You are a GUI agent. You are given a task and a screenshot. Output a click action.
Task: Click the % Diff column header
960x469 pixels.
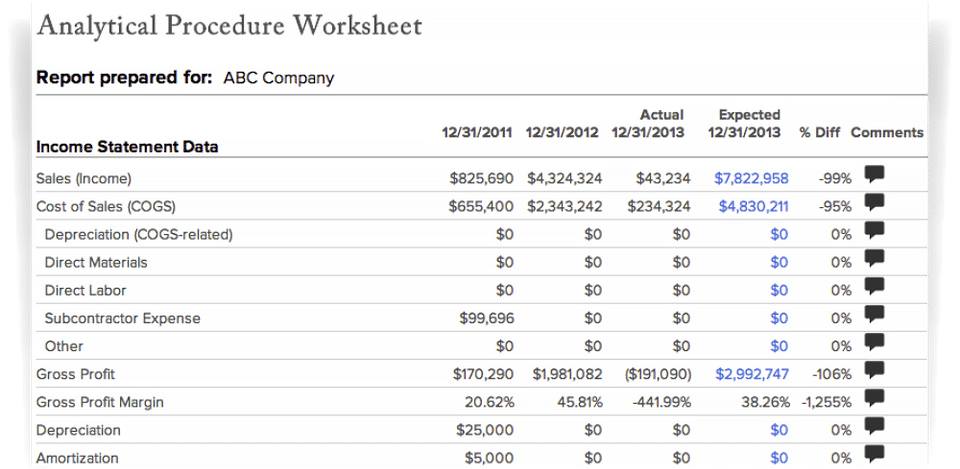819,133
